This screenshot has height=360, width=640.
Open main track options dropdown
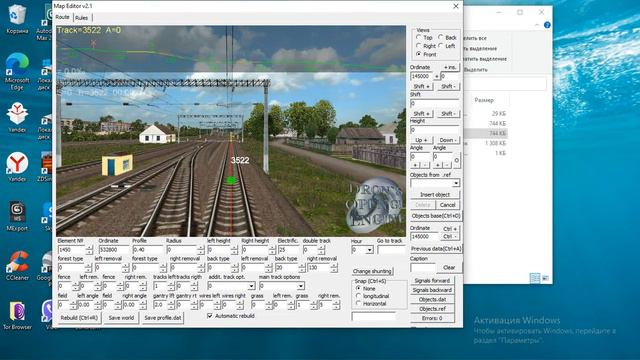pyautogui.click(x=300, y=286)
